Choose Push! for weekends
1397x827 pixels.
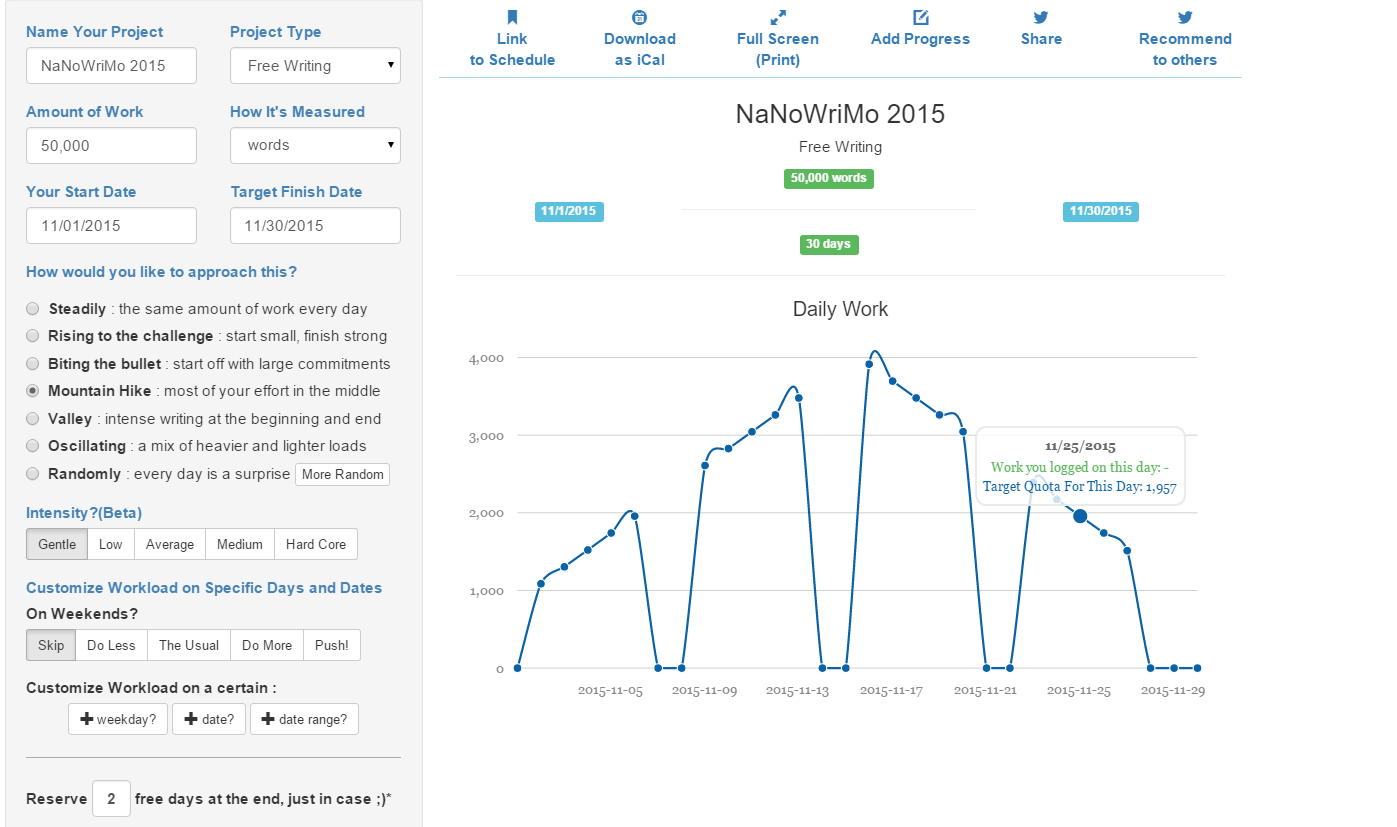(x=332, y=645)
